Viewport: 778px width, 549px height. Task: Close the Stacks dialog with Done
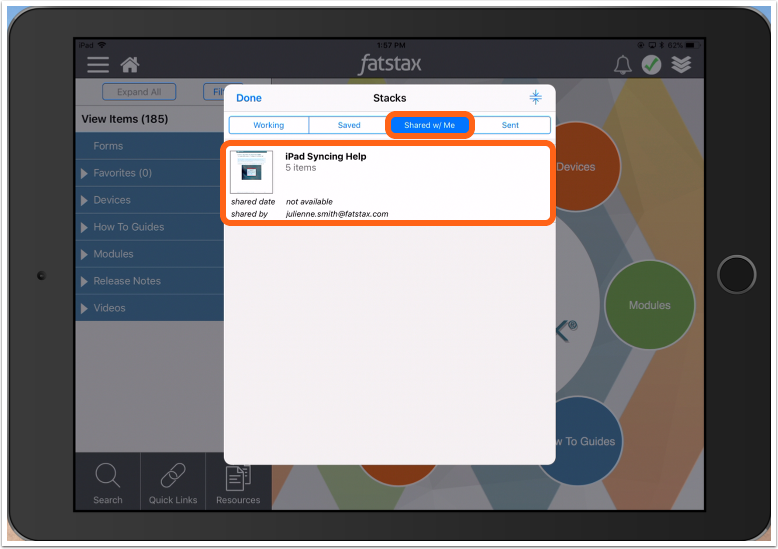tap(249, 98)
